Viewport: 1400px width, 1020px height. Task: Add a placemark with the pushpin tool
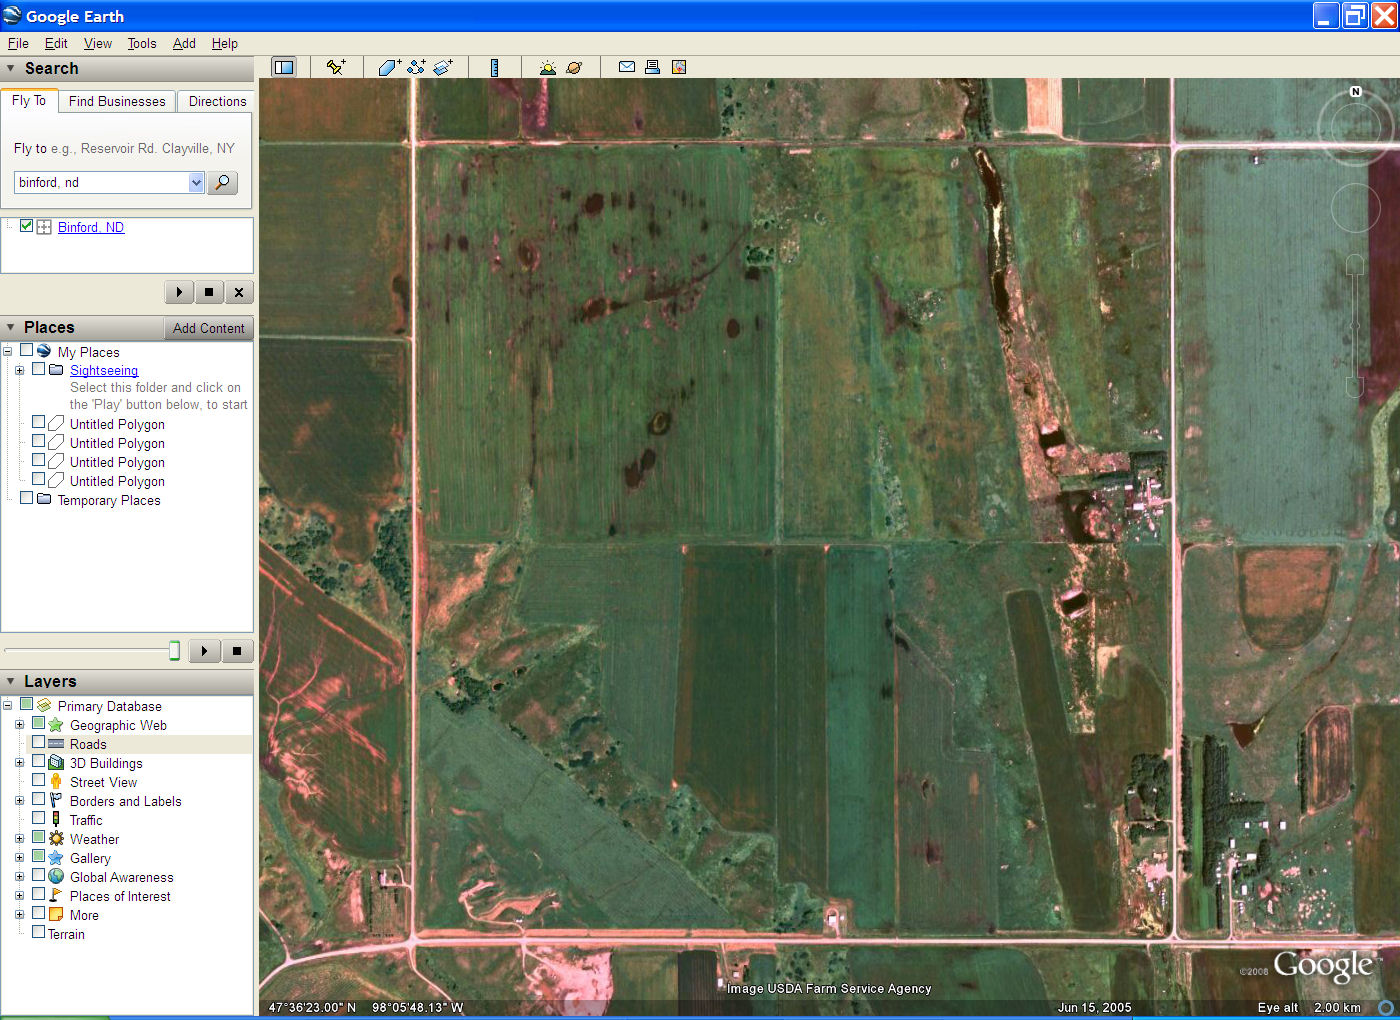click(x=336, y=67)
